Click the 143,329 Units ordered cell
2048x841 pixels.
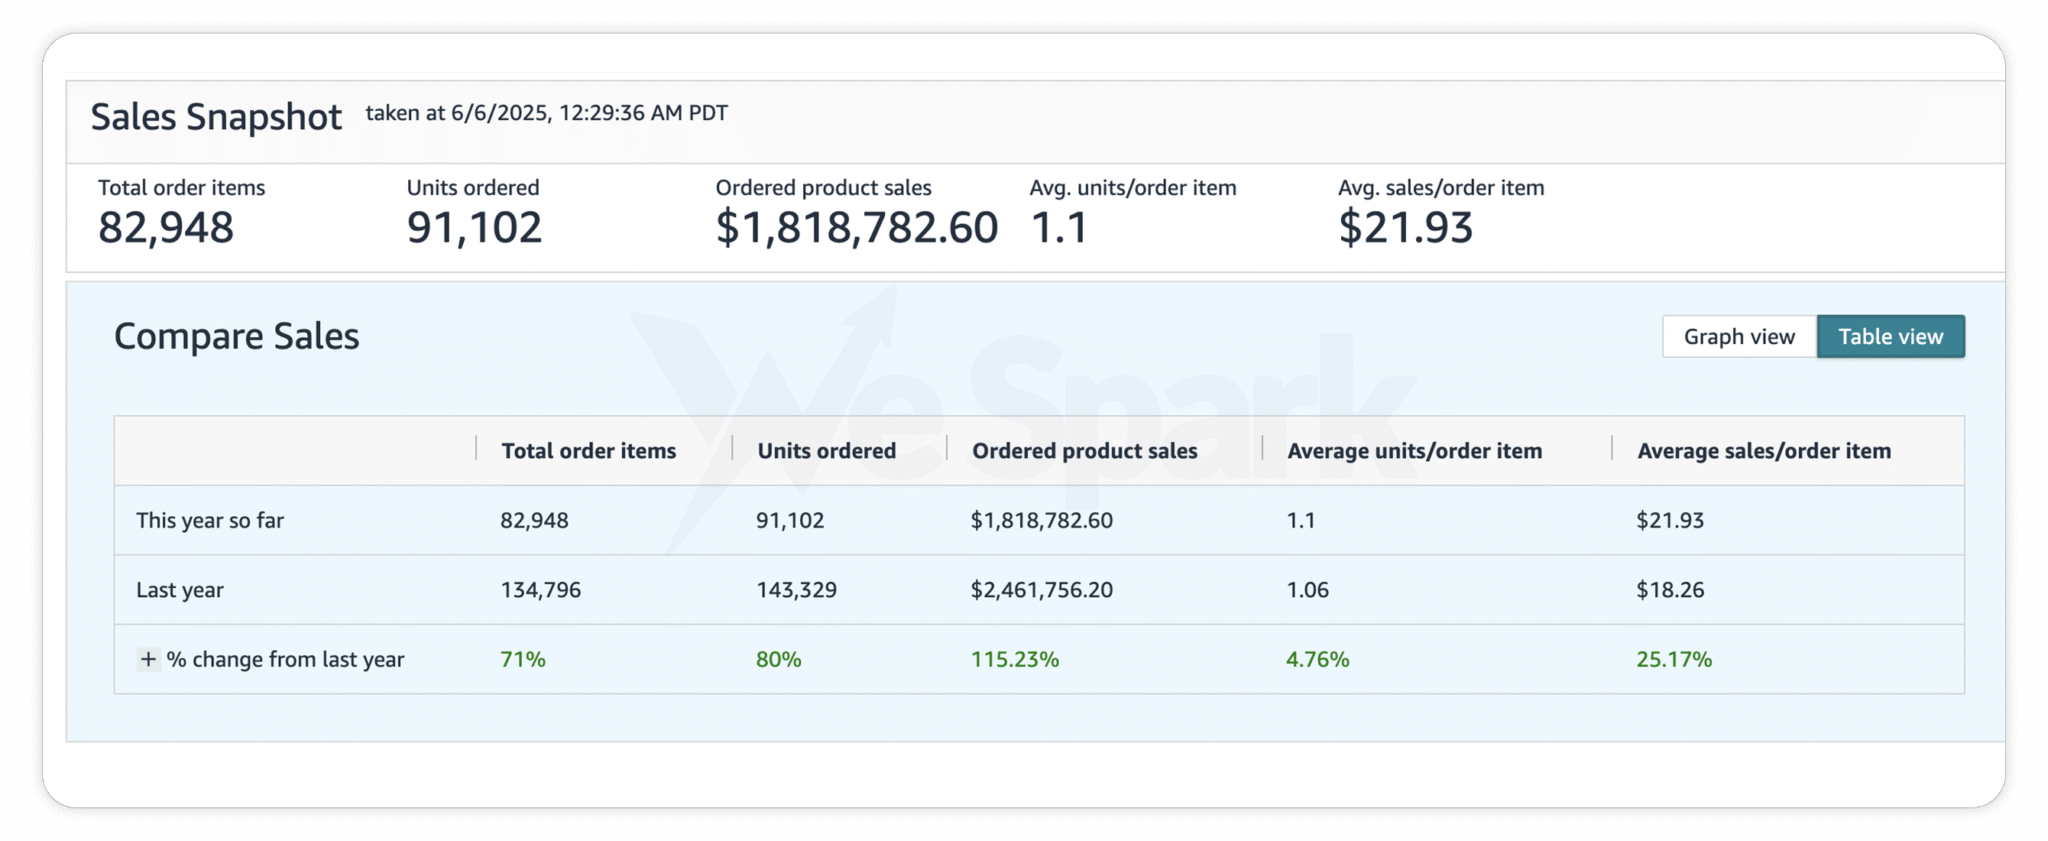pos(797,590)
